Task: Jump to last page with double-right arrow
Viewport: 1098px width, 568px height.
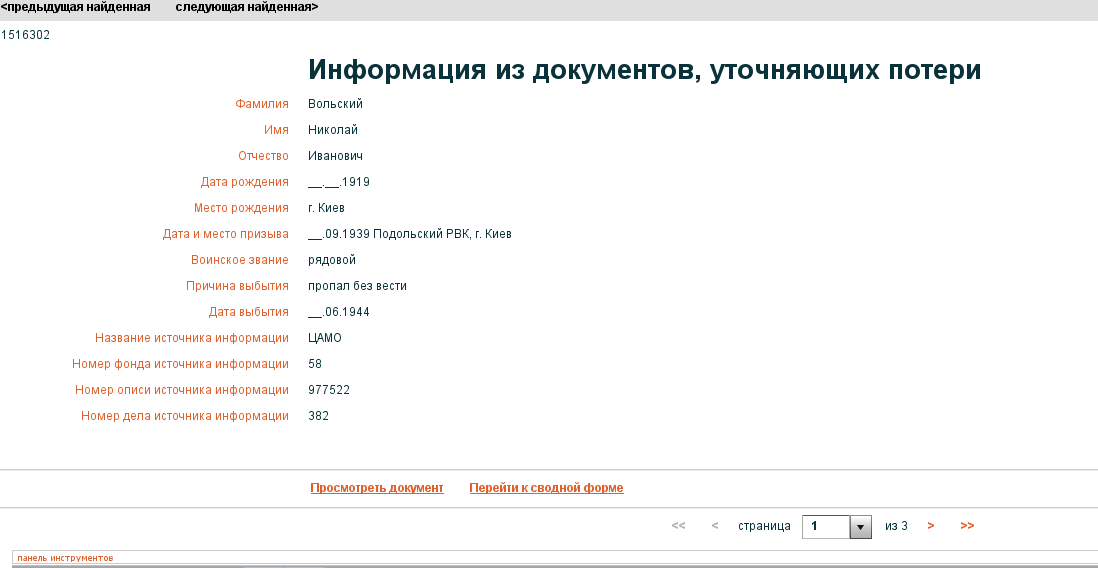Action: coord(967,526)
